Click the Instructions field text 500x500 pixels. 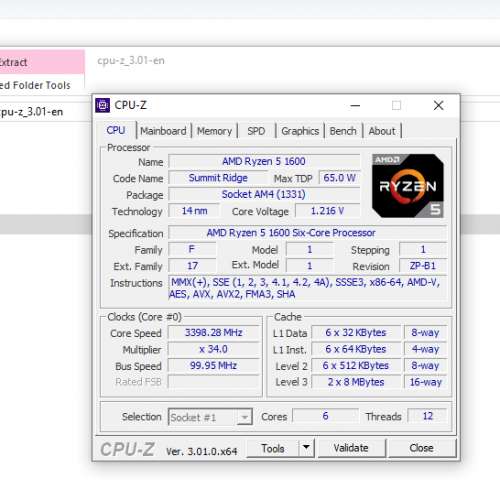click(305, 288)
